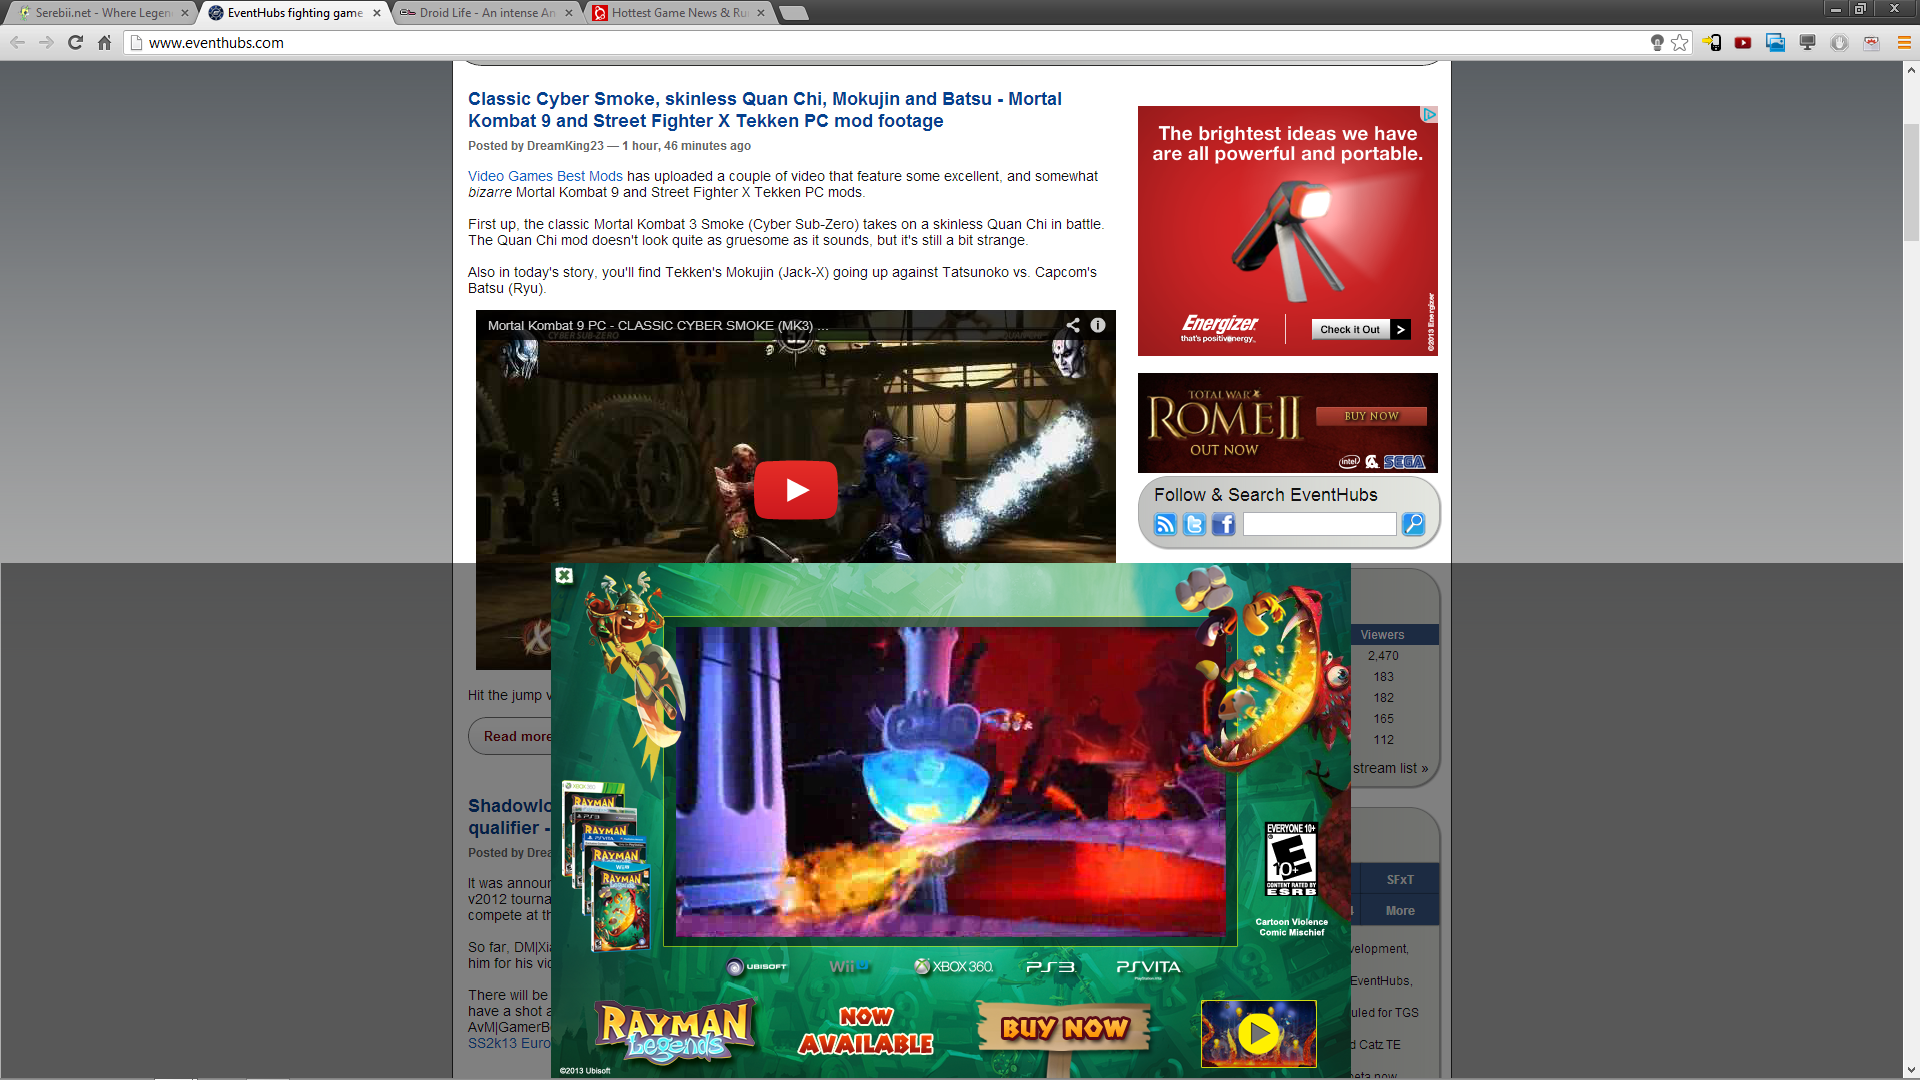Open the AdBlock hand stop-sign icon

click(x=1839, y=42)
